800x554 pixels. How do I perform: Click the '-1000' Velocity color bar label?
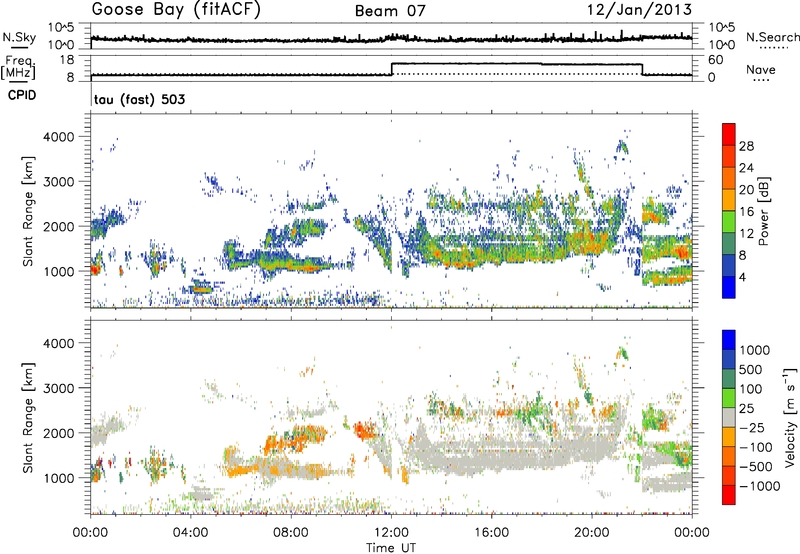point(760,486)
